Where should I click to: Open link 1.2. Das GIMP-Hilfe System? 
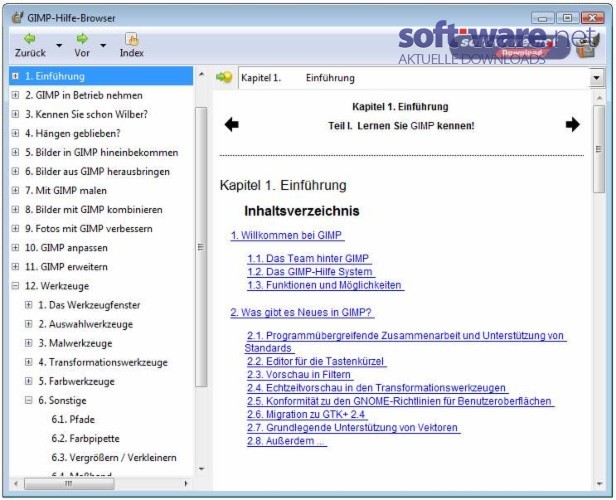(x=310, y=272)
